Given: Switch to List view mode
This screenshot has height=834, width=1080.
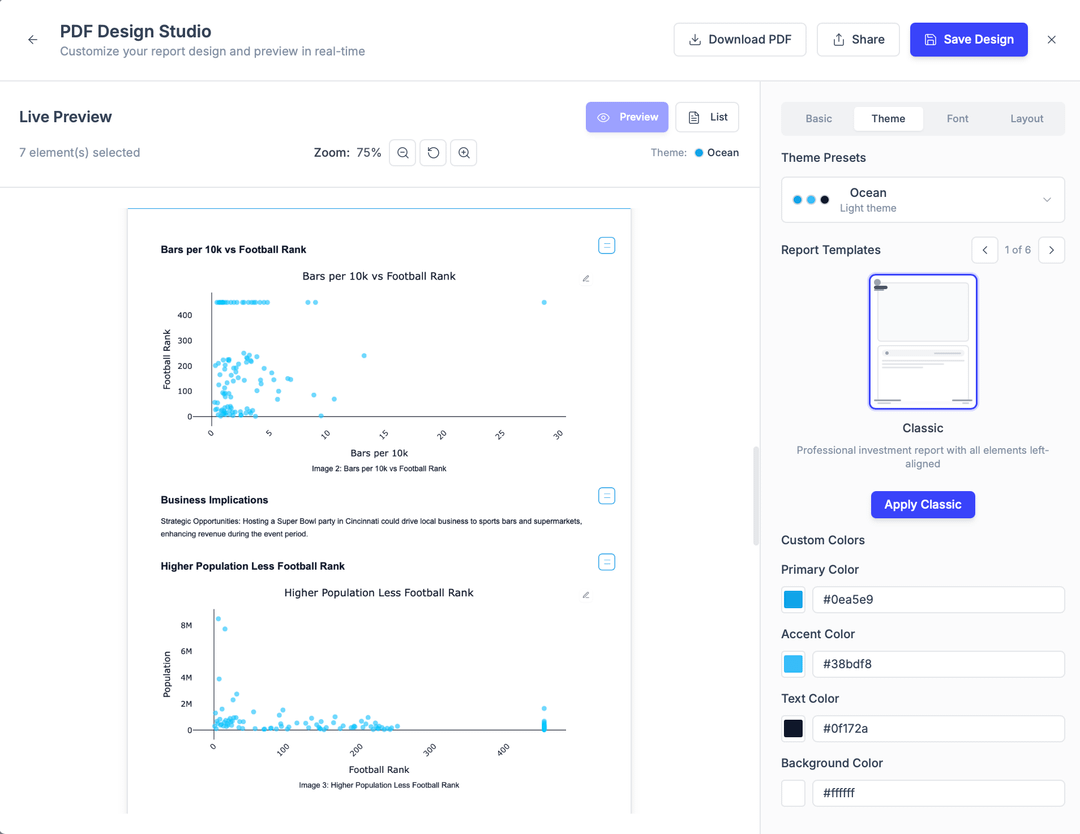Looking at the screenshot, I should click(707, 117).
